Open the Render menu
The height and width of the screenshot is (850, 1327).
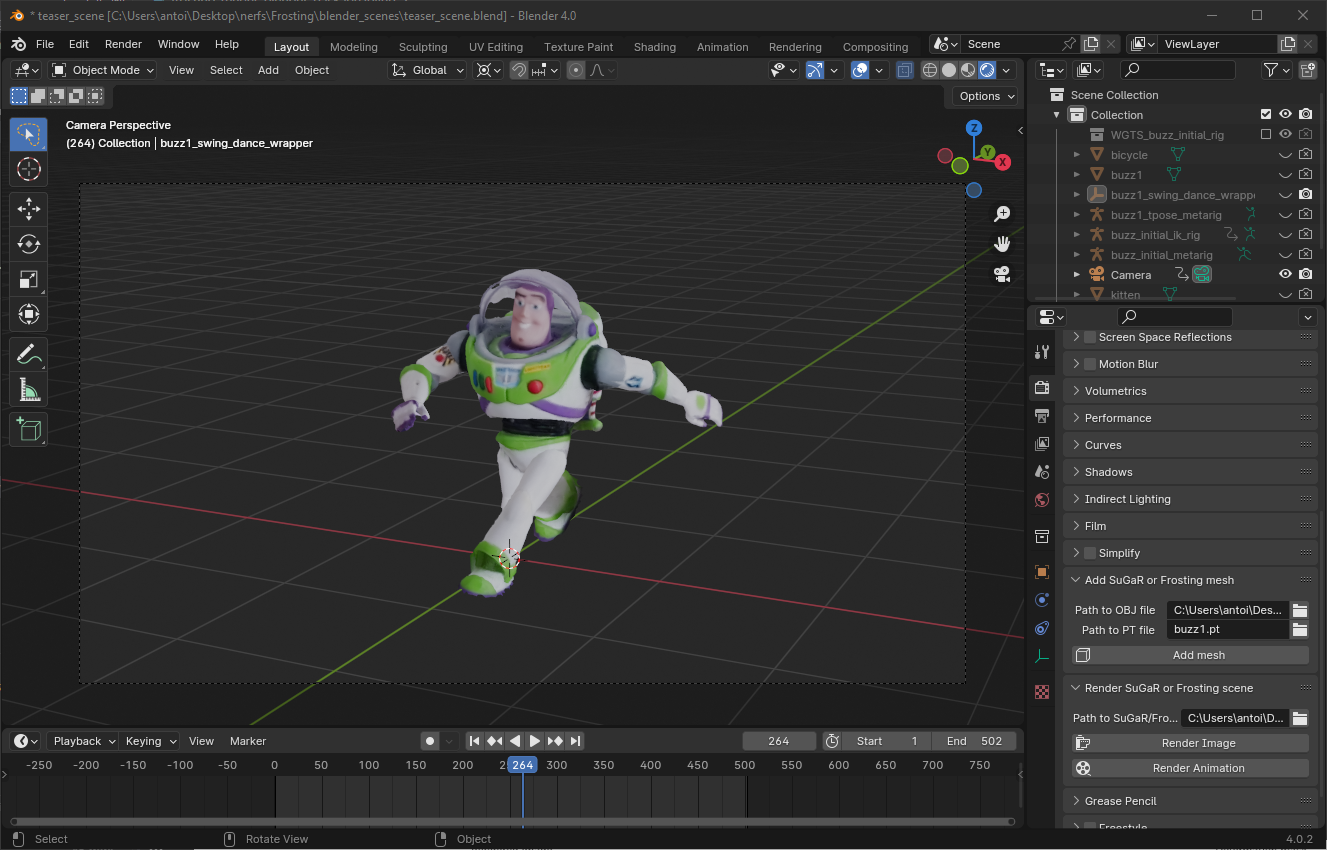[123, 44]
